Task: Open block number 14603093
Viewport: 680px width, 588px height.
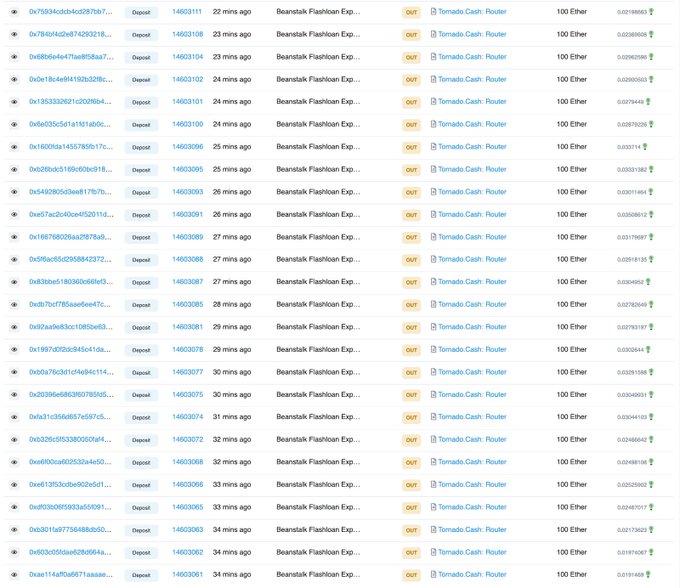Action: [x=187, y=192]
